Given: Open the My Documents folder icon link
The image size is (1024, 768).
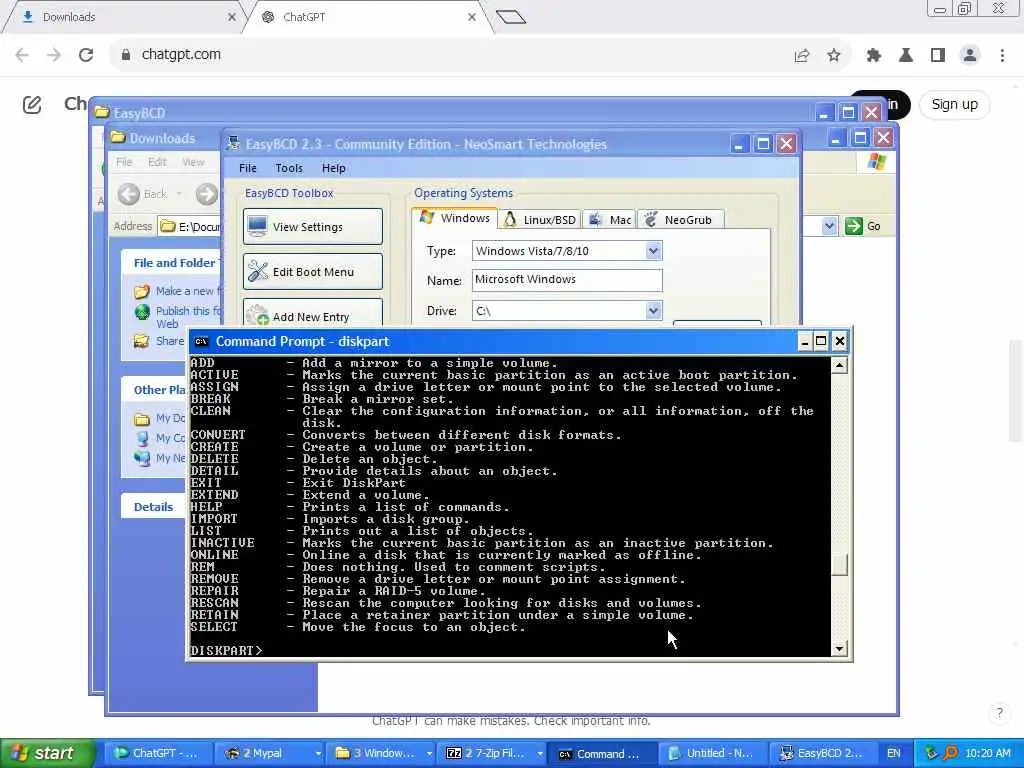Looking at the screenshot, I should [142, 419].
